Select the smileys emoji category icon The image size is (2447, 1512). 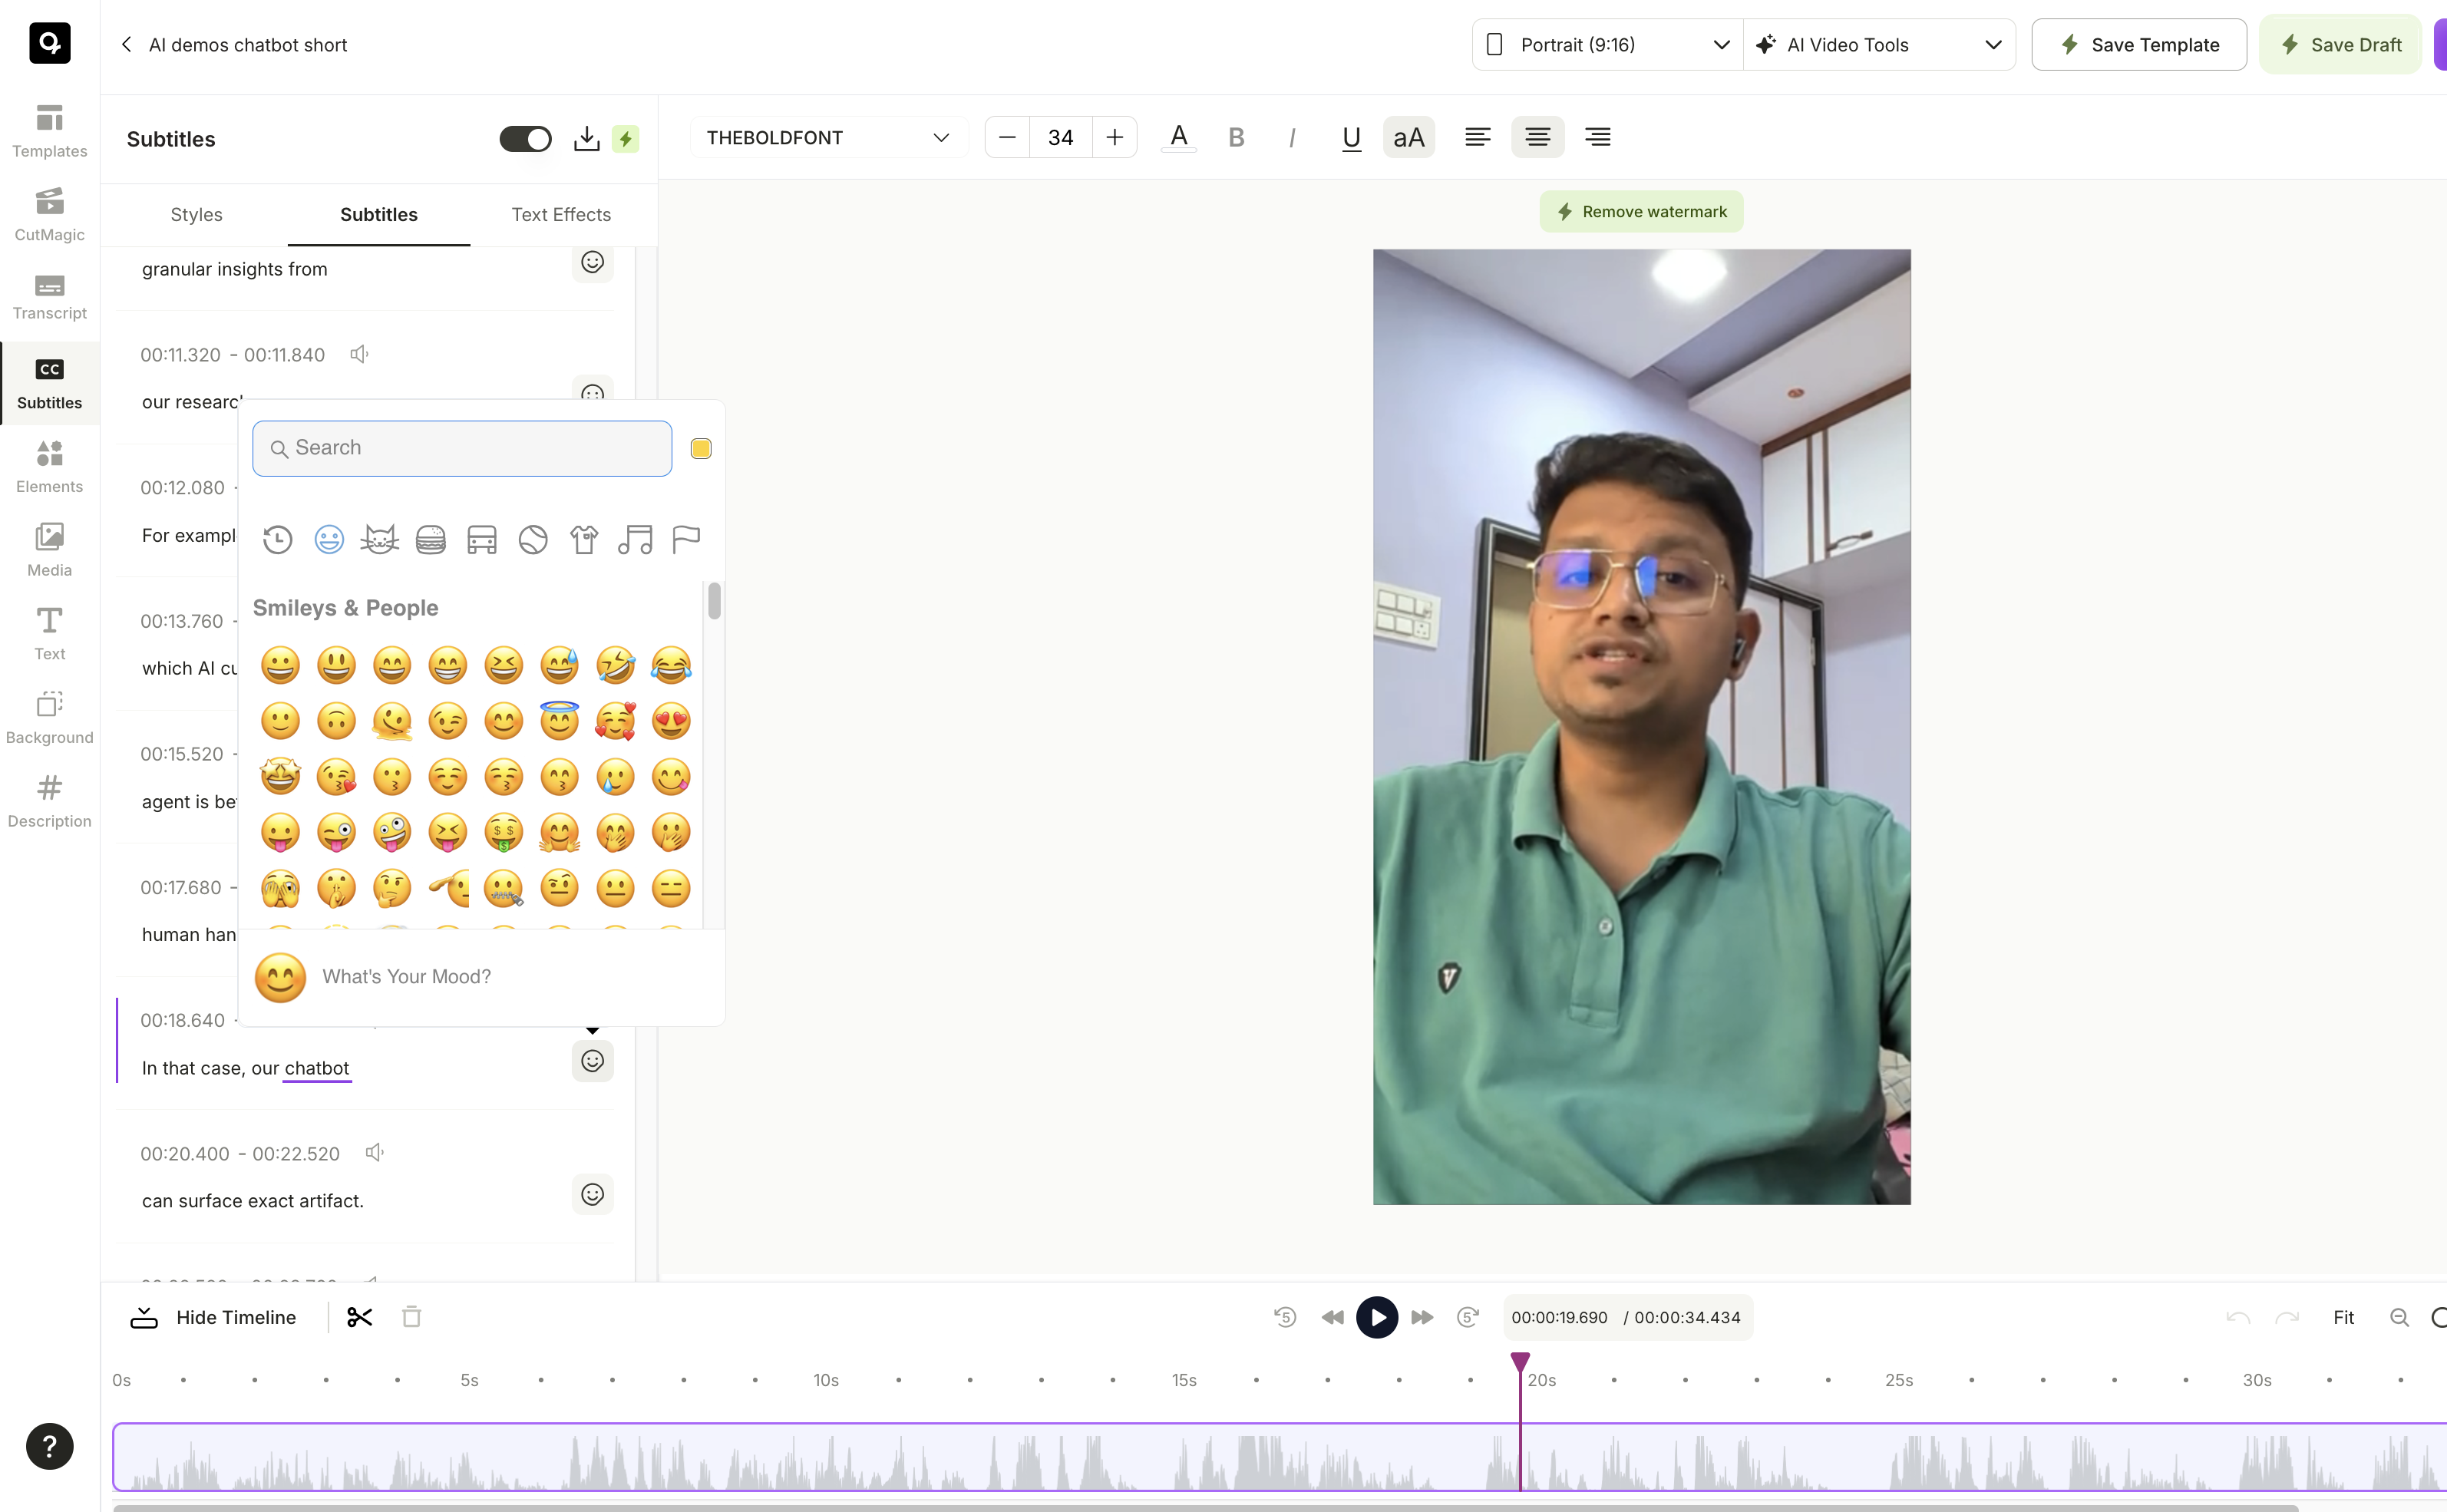pos(329,540)
